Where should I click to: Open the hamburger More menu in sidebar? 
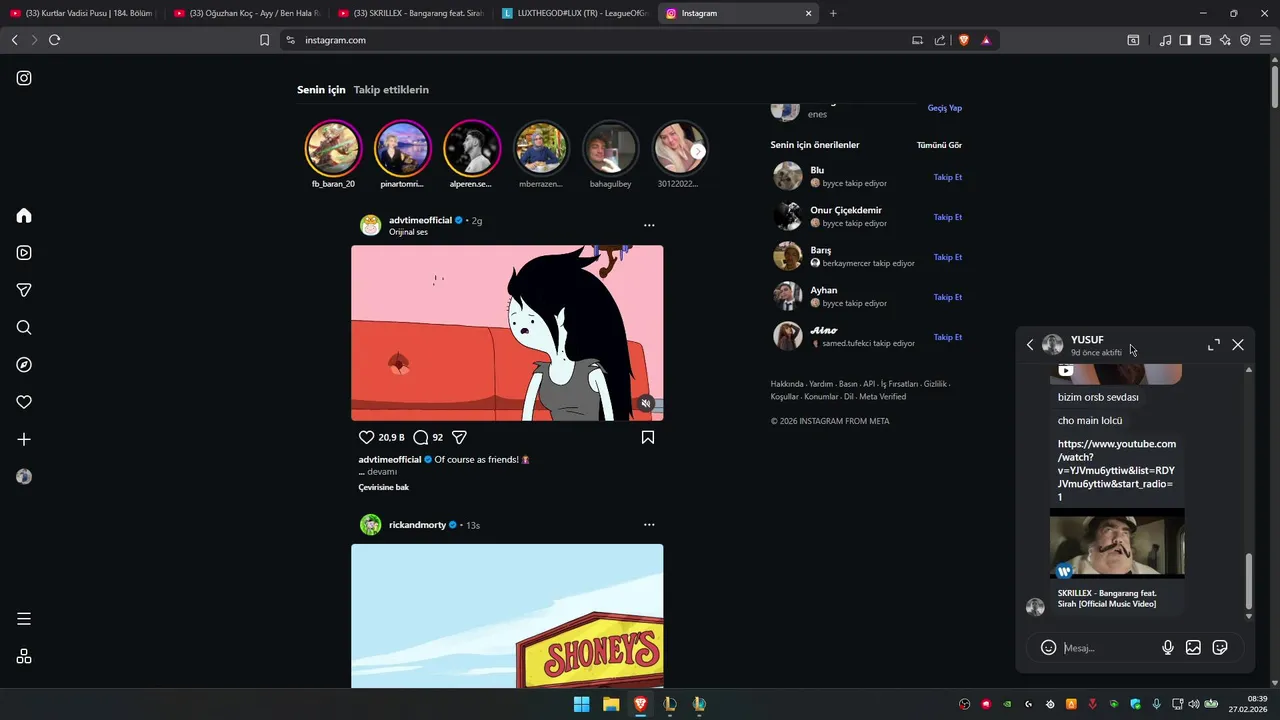[x=24, y=619]
